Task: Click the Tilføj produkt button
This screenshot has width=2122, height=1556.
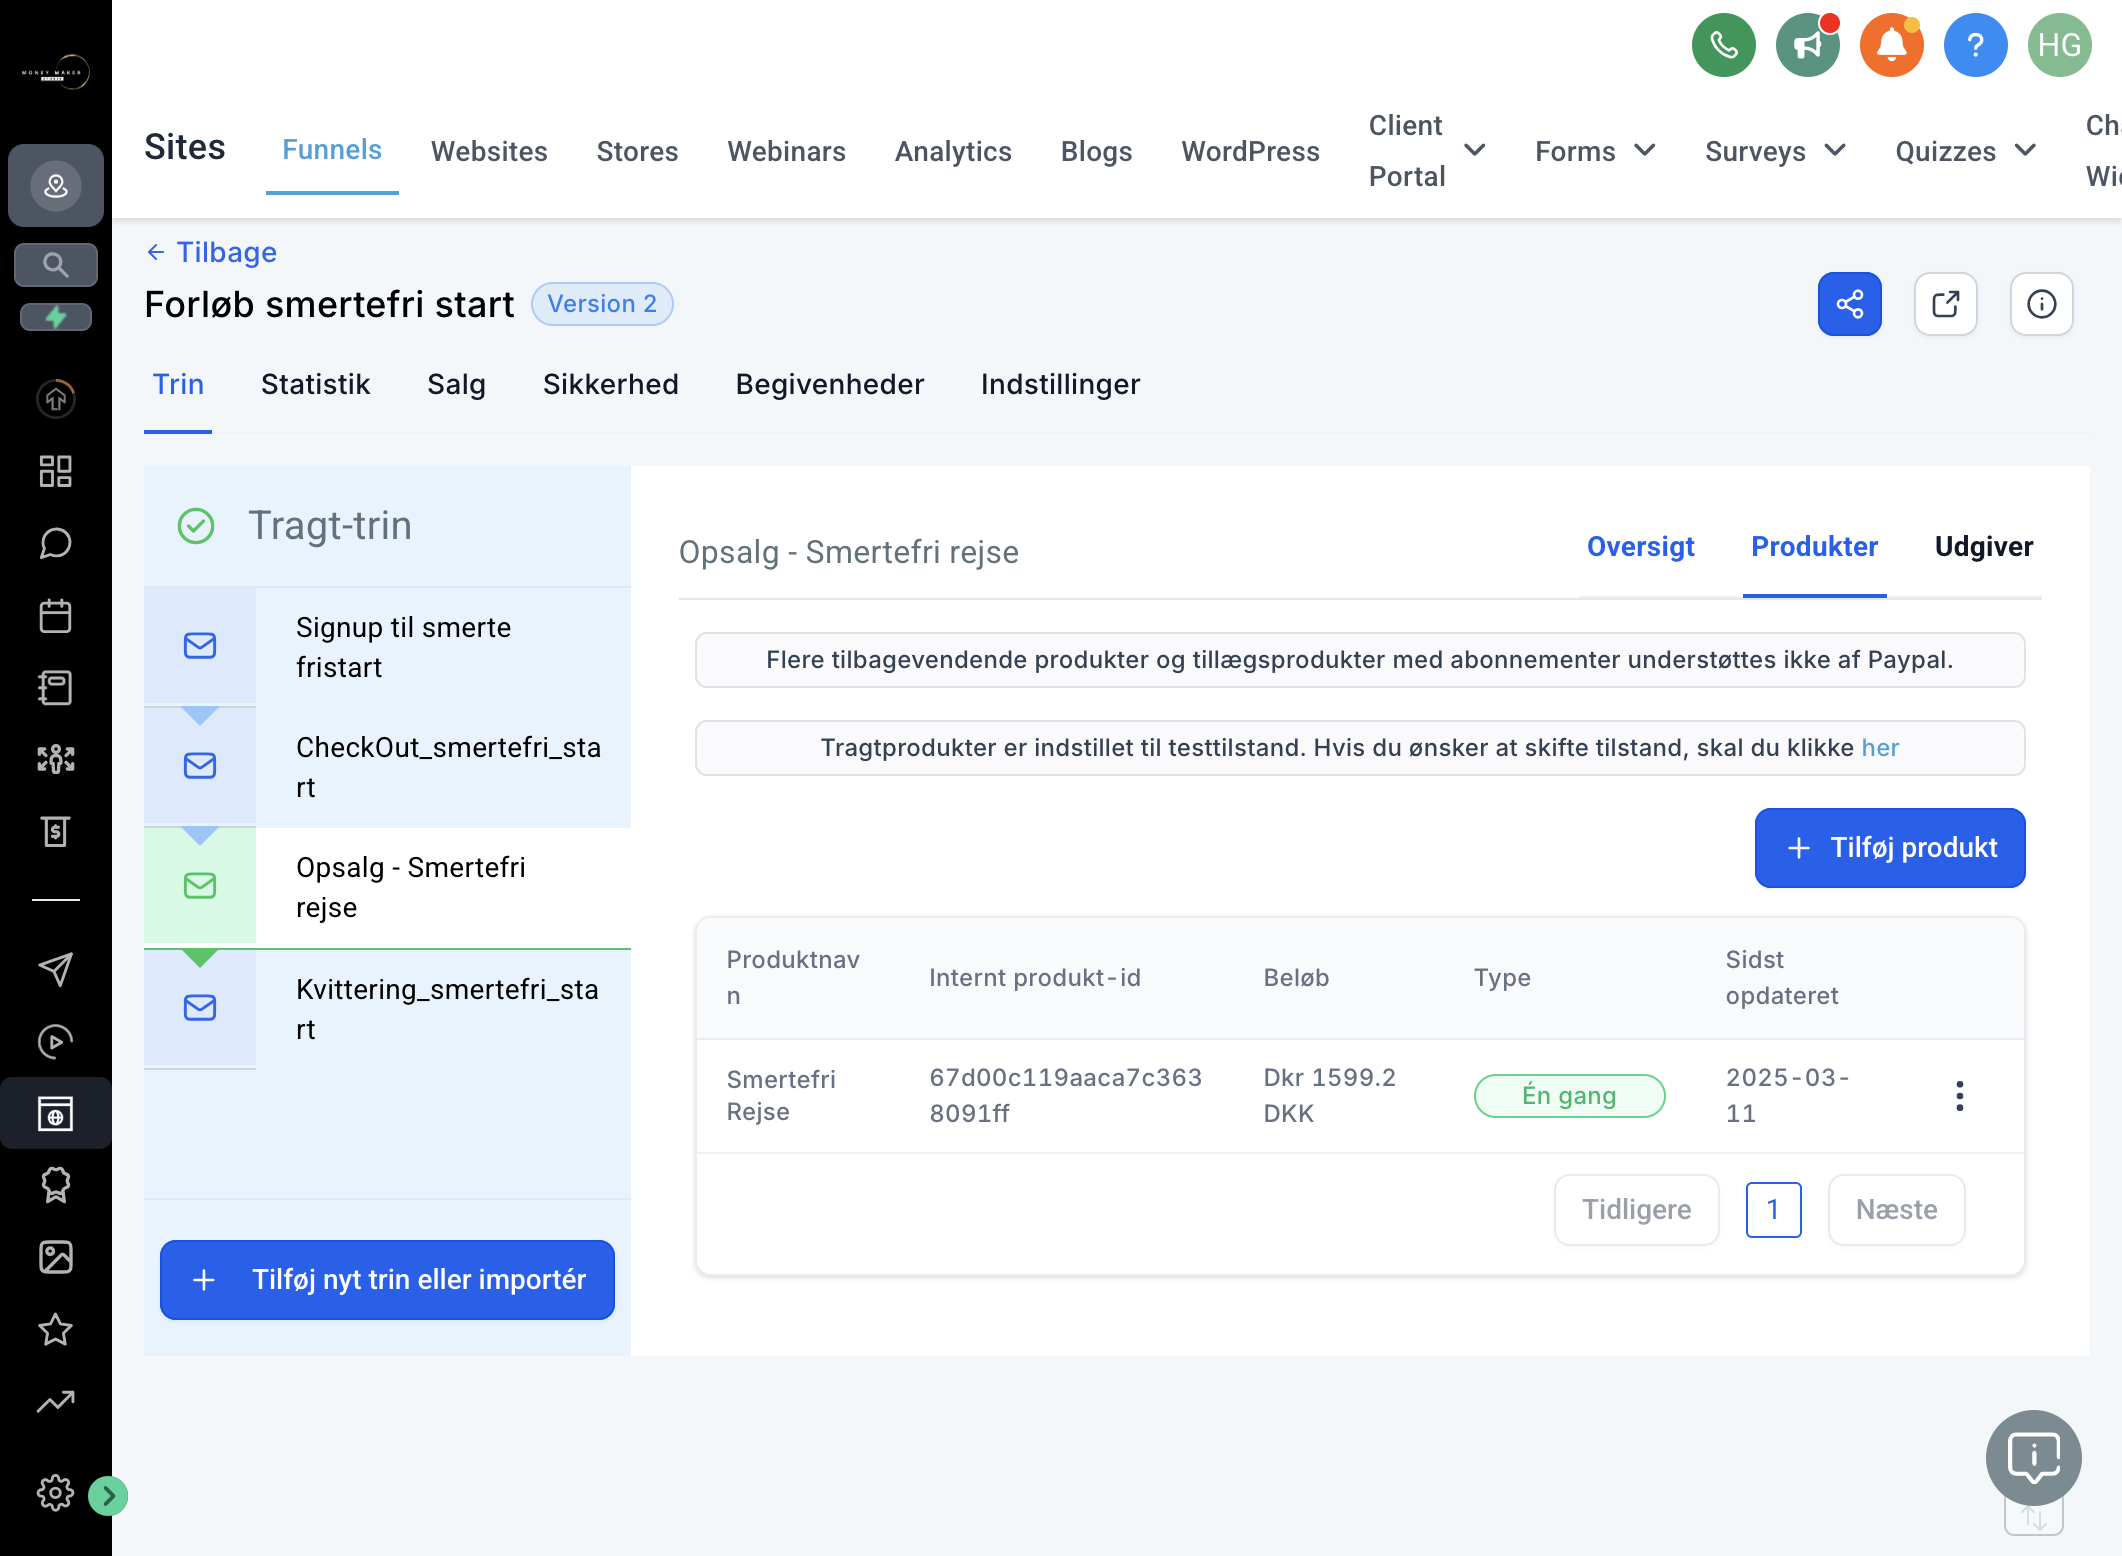Action: [1890, 848]
